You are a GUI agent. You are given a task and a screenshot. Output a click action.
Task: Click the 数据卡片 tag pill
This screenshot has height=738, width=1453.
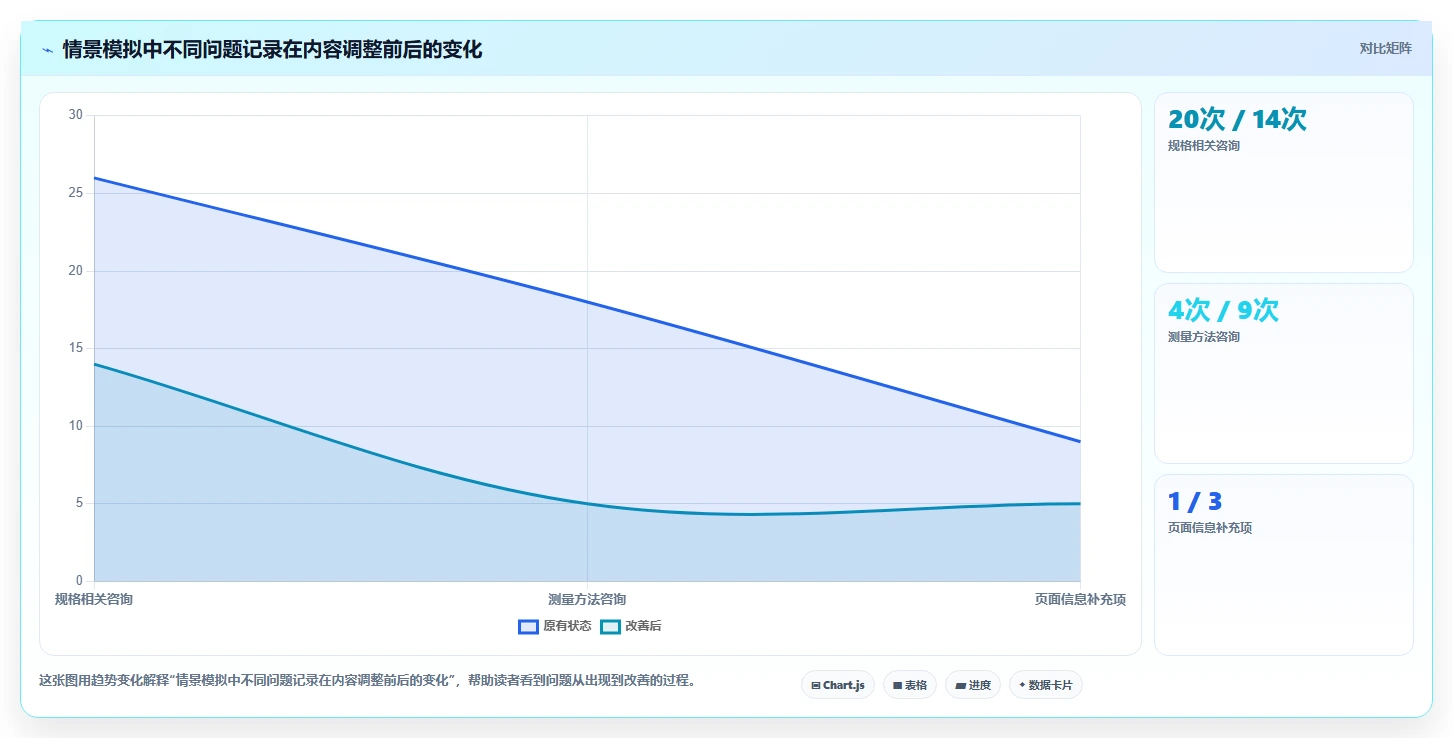[x=1046, y=685]
